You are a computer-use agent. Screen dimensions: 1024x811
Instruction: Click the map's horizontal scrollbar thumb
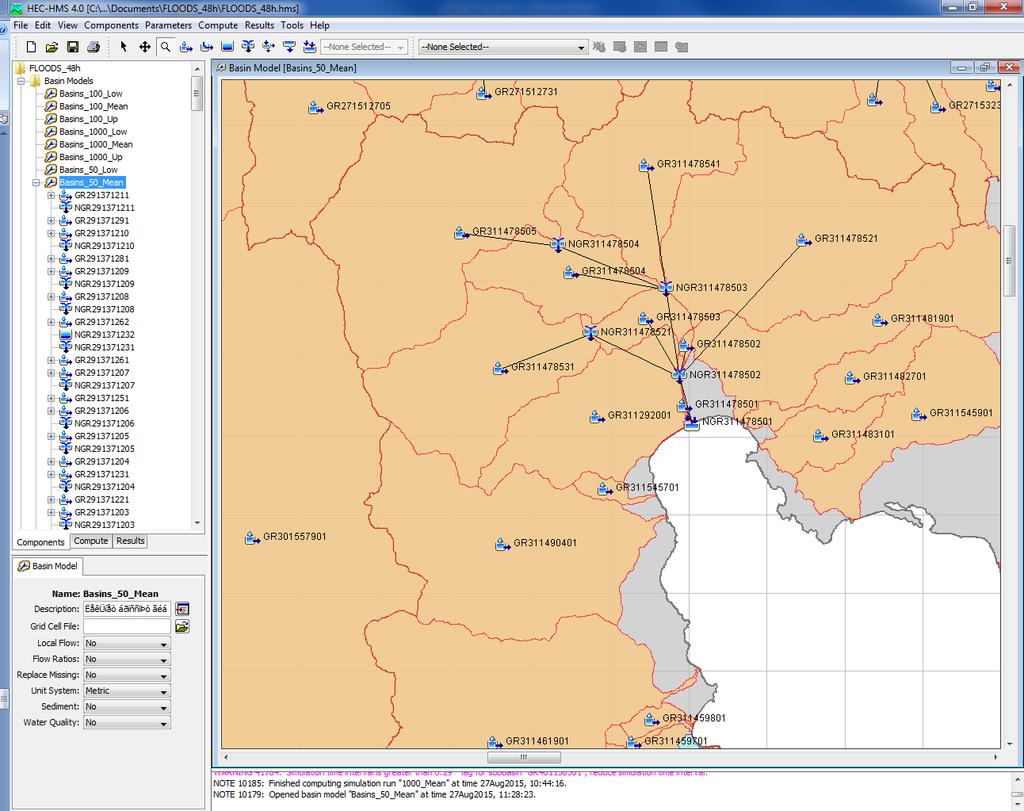tap(524, 757)
